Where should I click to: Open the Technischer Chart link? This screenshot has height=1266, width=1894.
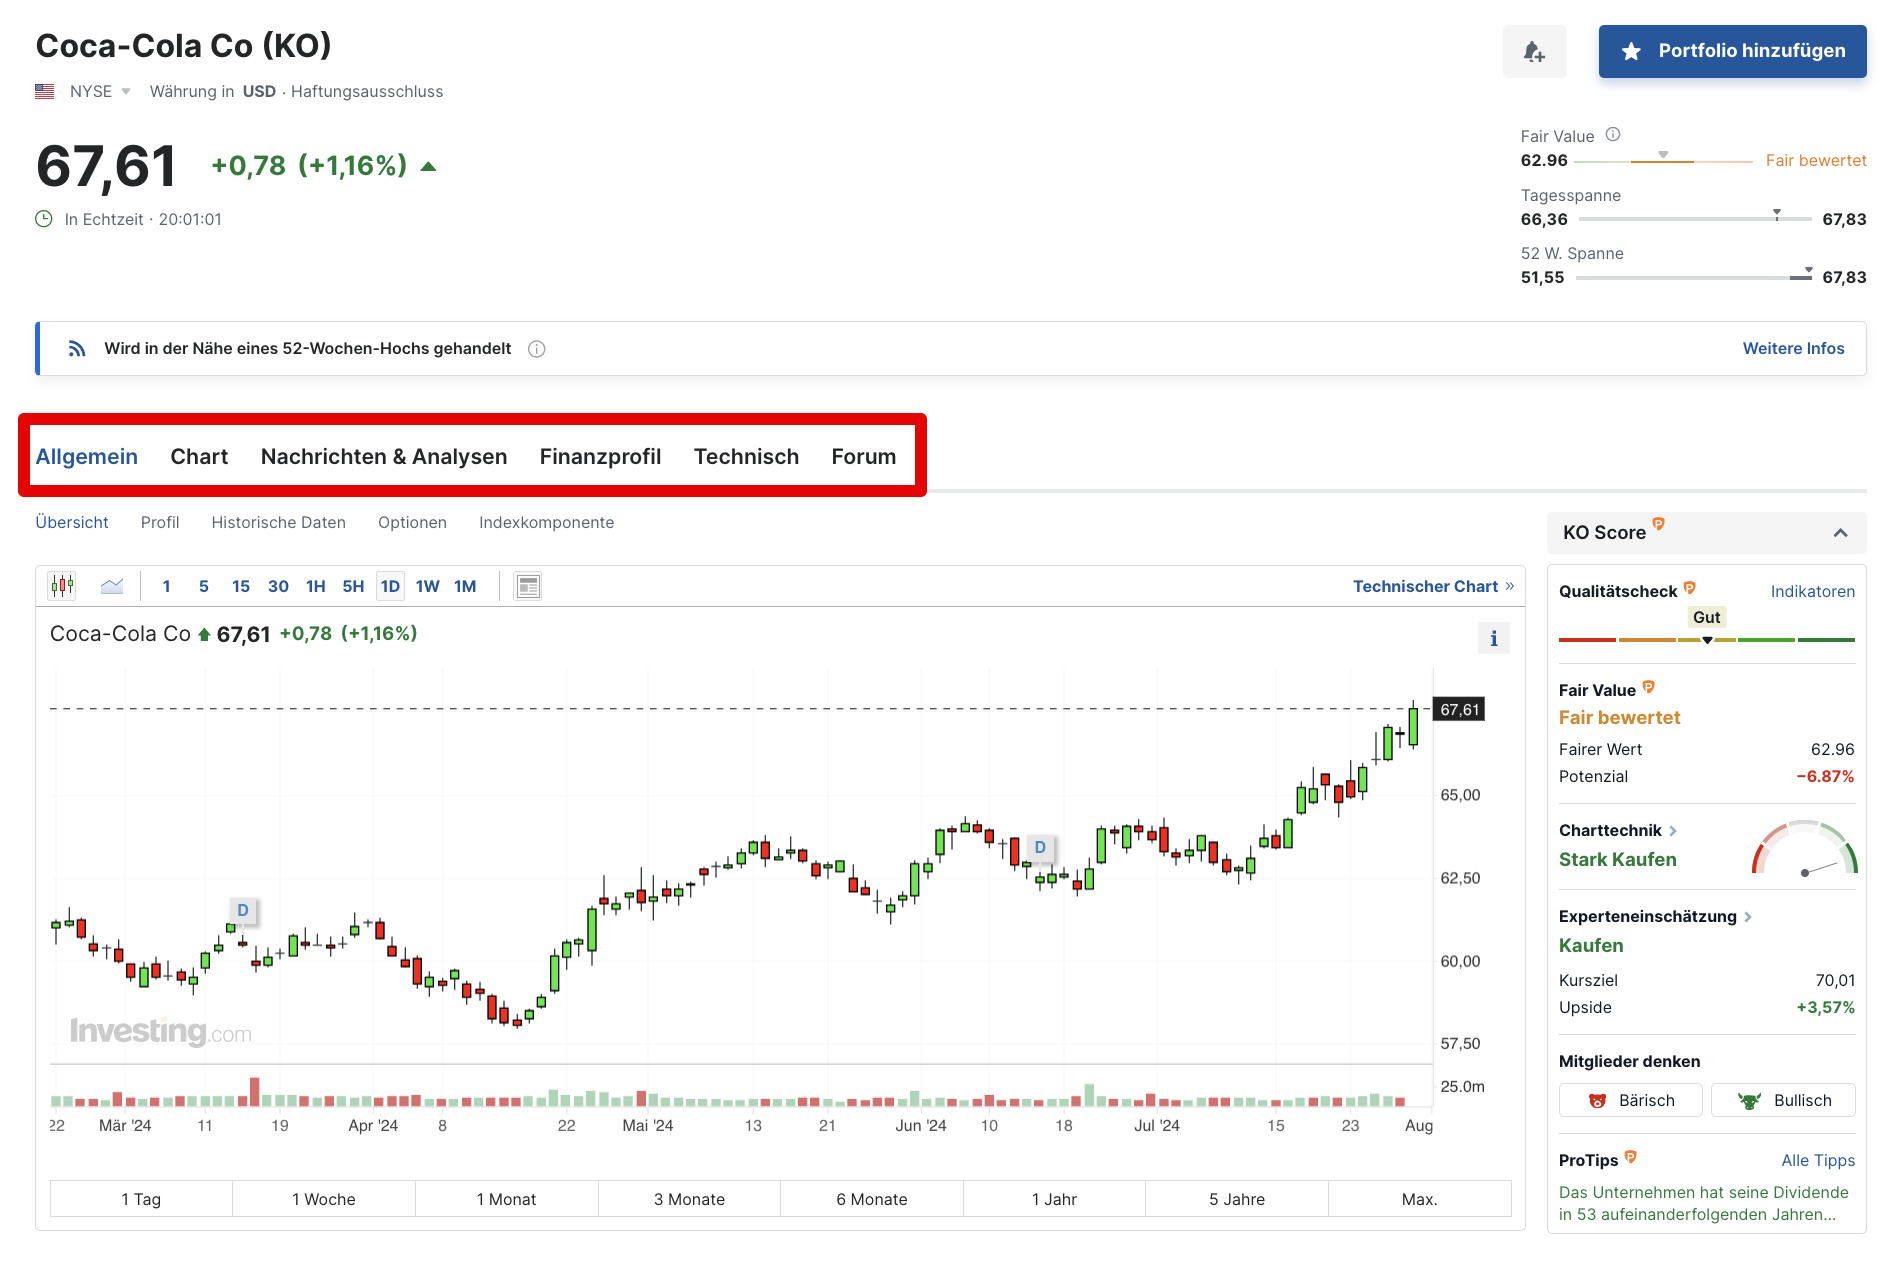tap(1433, 586)
